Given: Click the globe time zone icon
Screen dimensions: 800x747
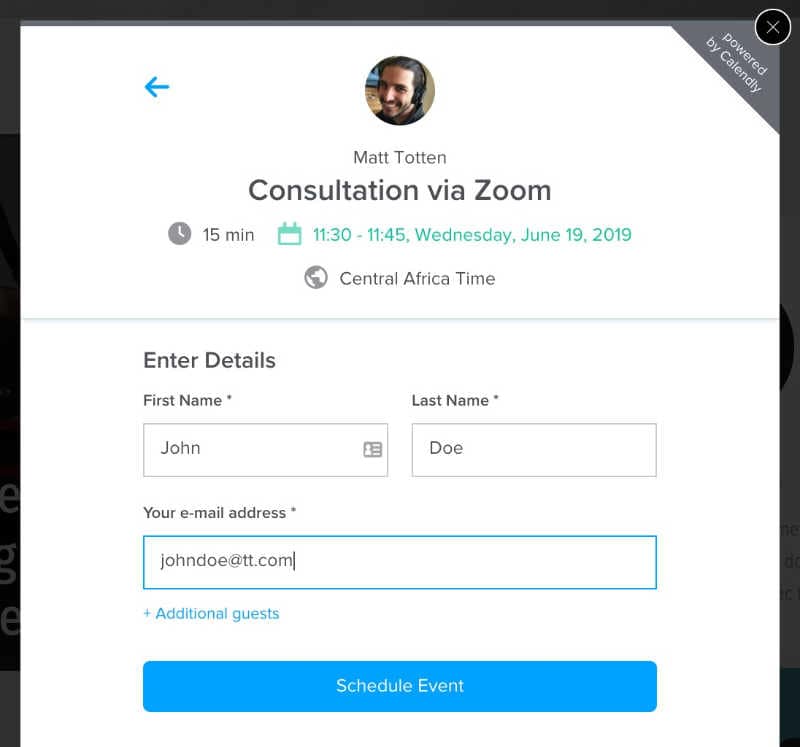Looking at the screenshot, I should click(x=316, y=278).
